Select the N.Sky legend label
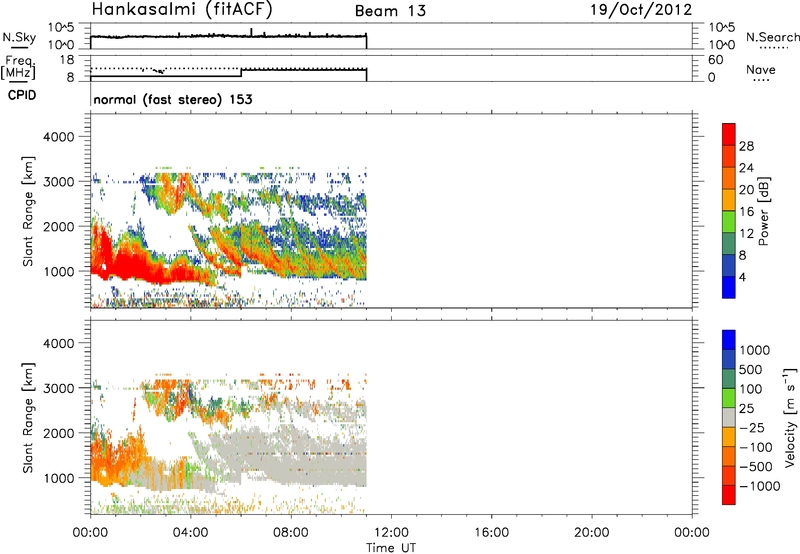The image size is (800, 554). click(x=19, y=37)
